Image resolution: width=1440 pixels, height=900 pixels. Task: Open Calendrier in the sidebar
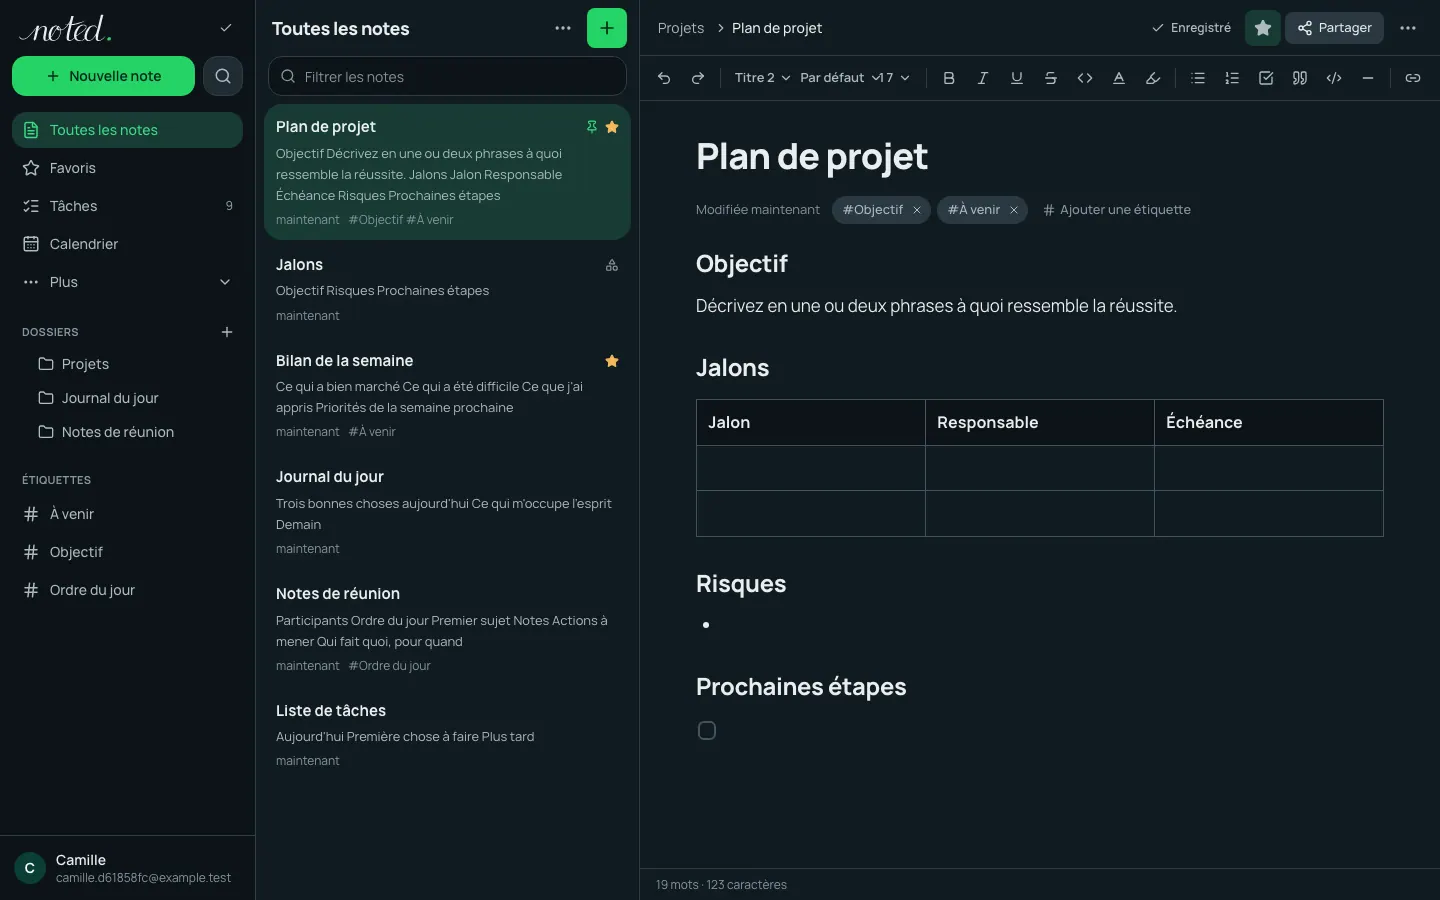(x=128, y=244)
